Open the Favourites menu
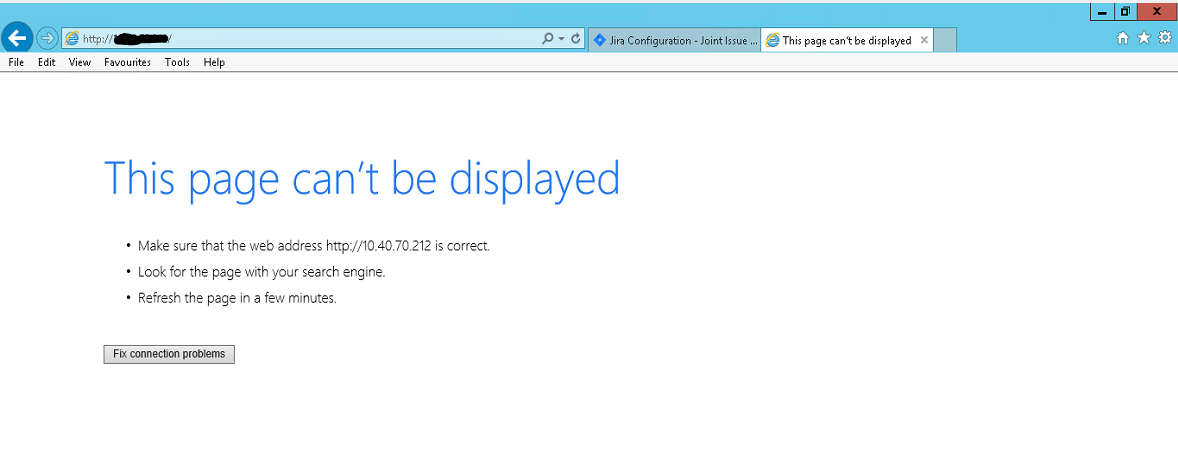 127,62
